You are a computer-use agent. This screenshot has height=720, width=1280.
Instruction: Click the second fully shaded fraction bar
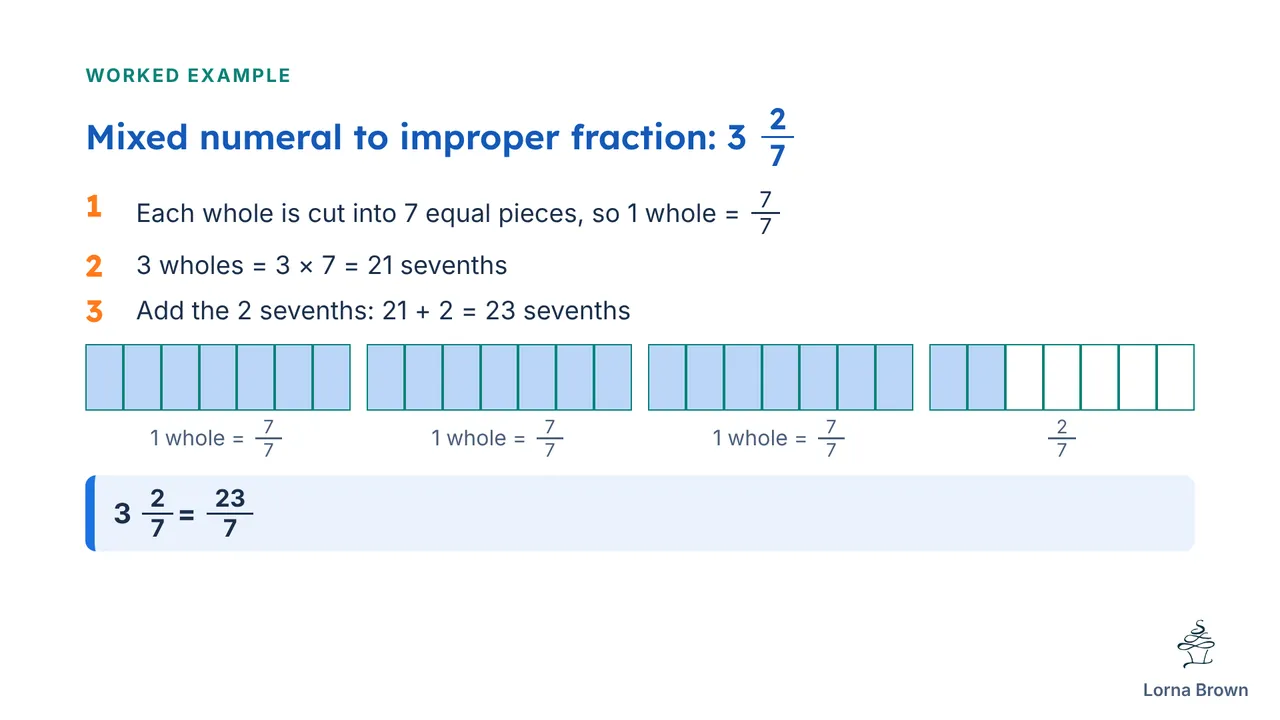[x=499, y=377]
